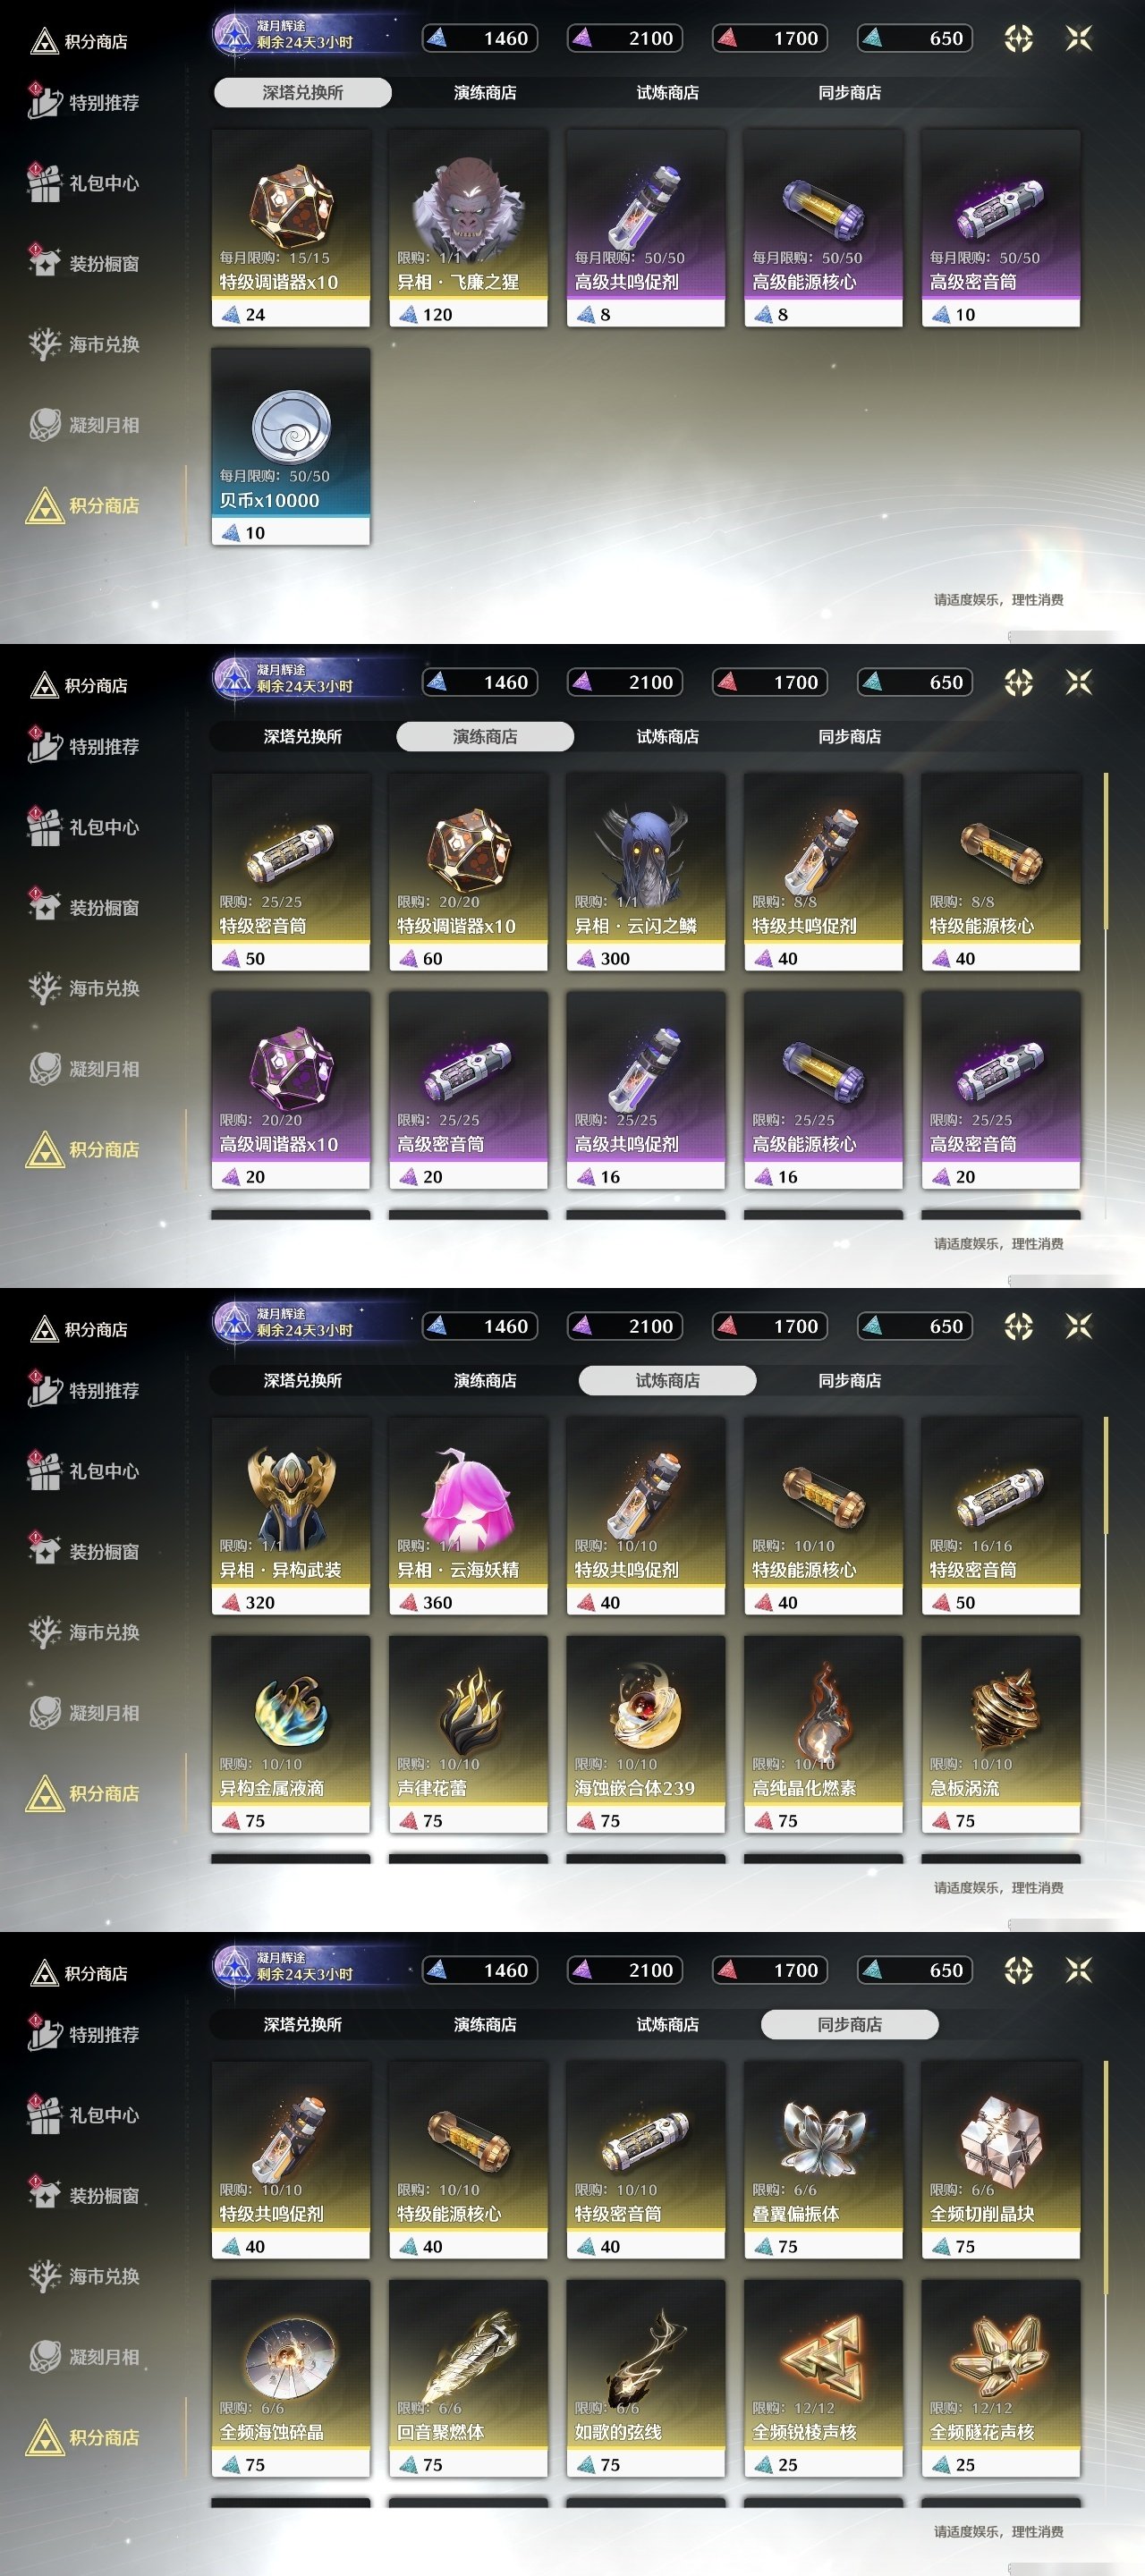Choose the 全频锐棱声核 triangle core item
This screenshot has width=1145, height=2576.
point(823,2378)
